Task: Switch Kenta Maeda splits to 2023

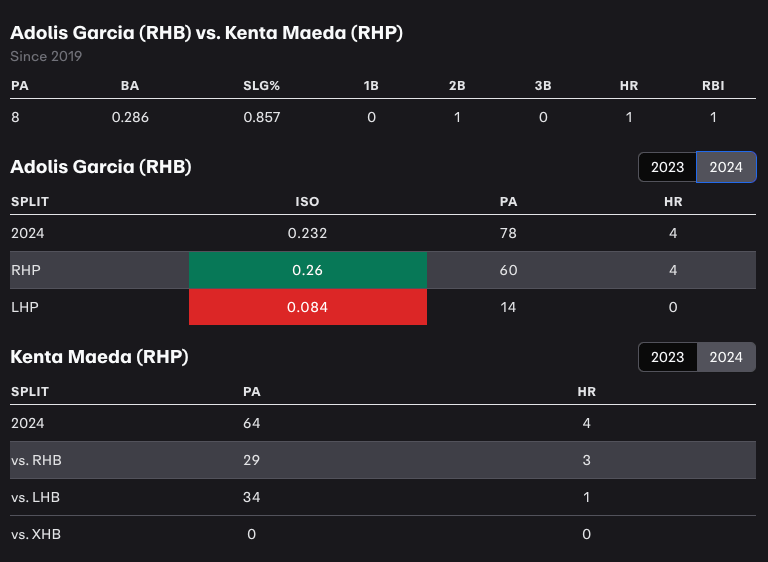Action: click(667, 357)
